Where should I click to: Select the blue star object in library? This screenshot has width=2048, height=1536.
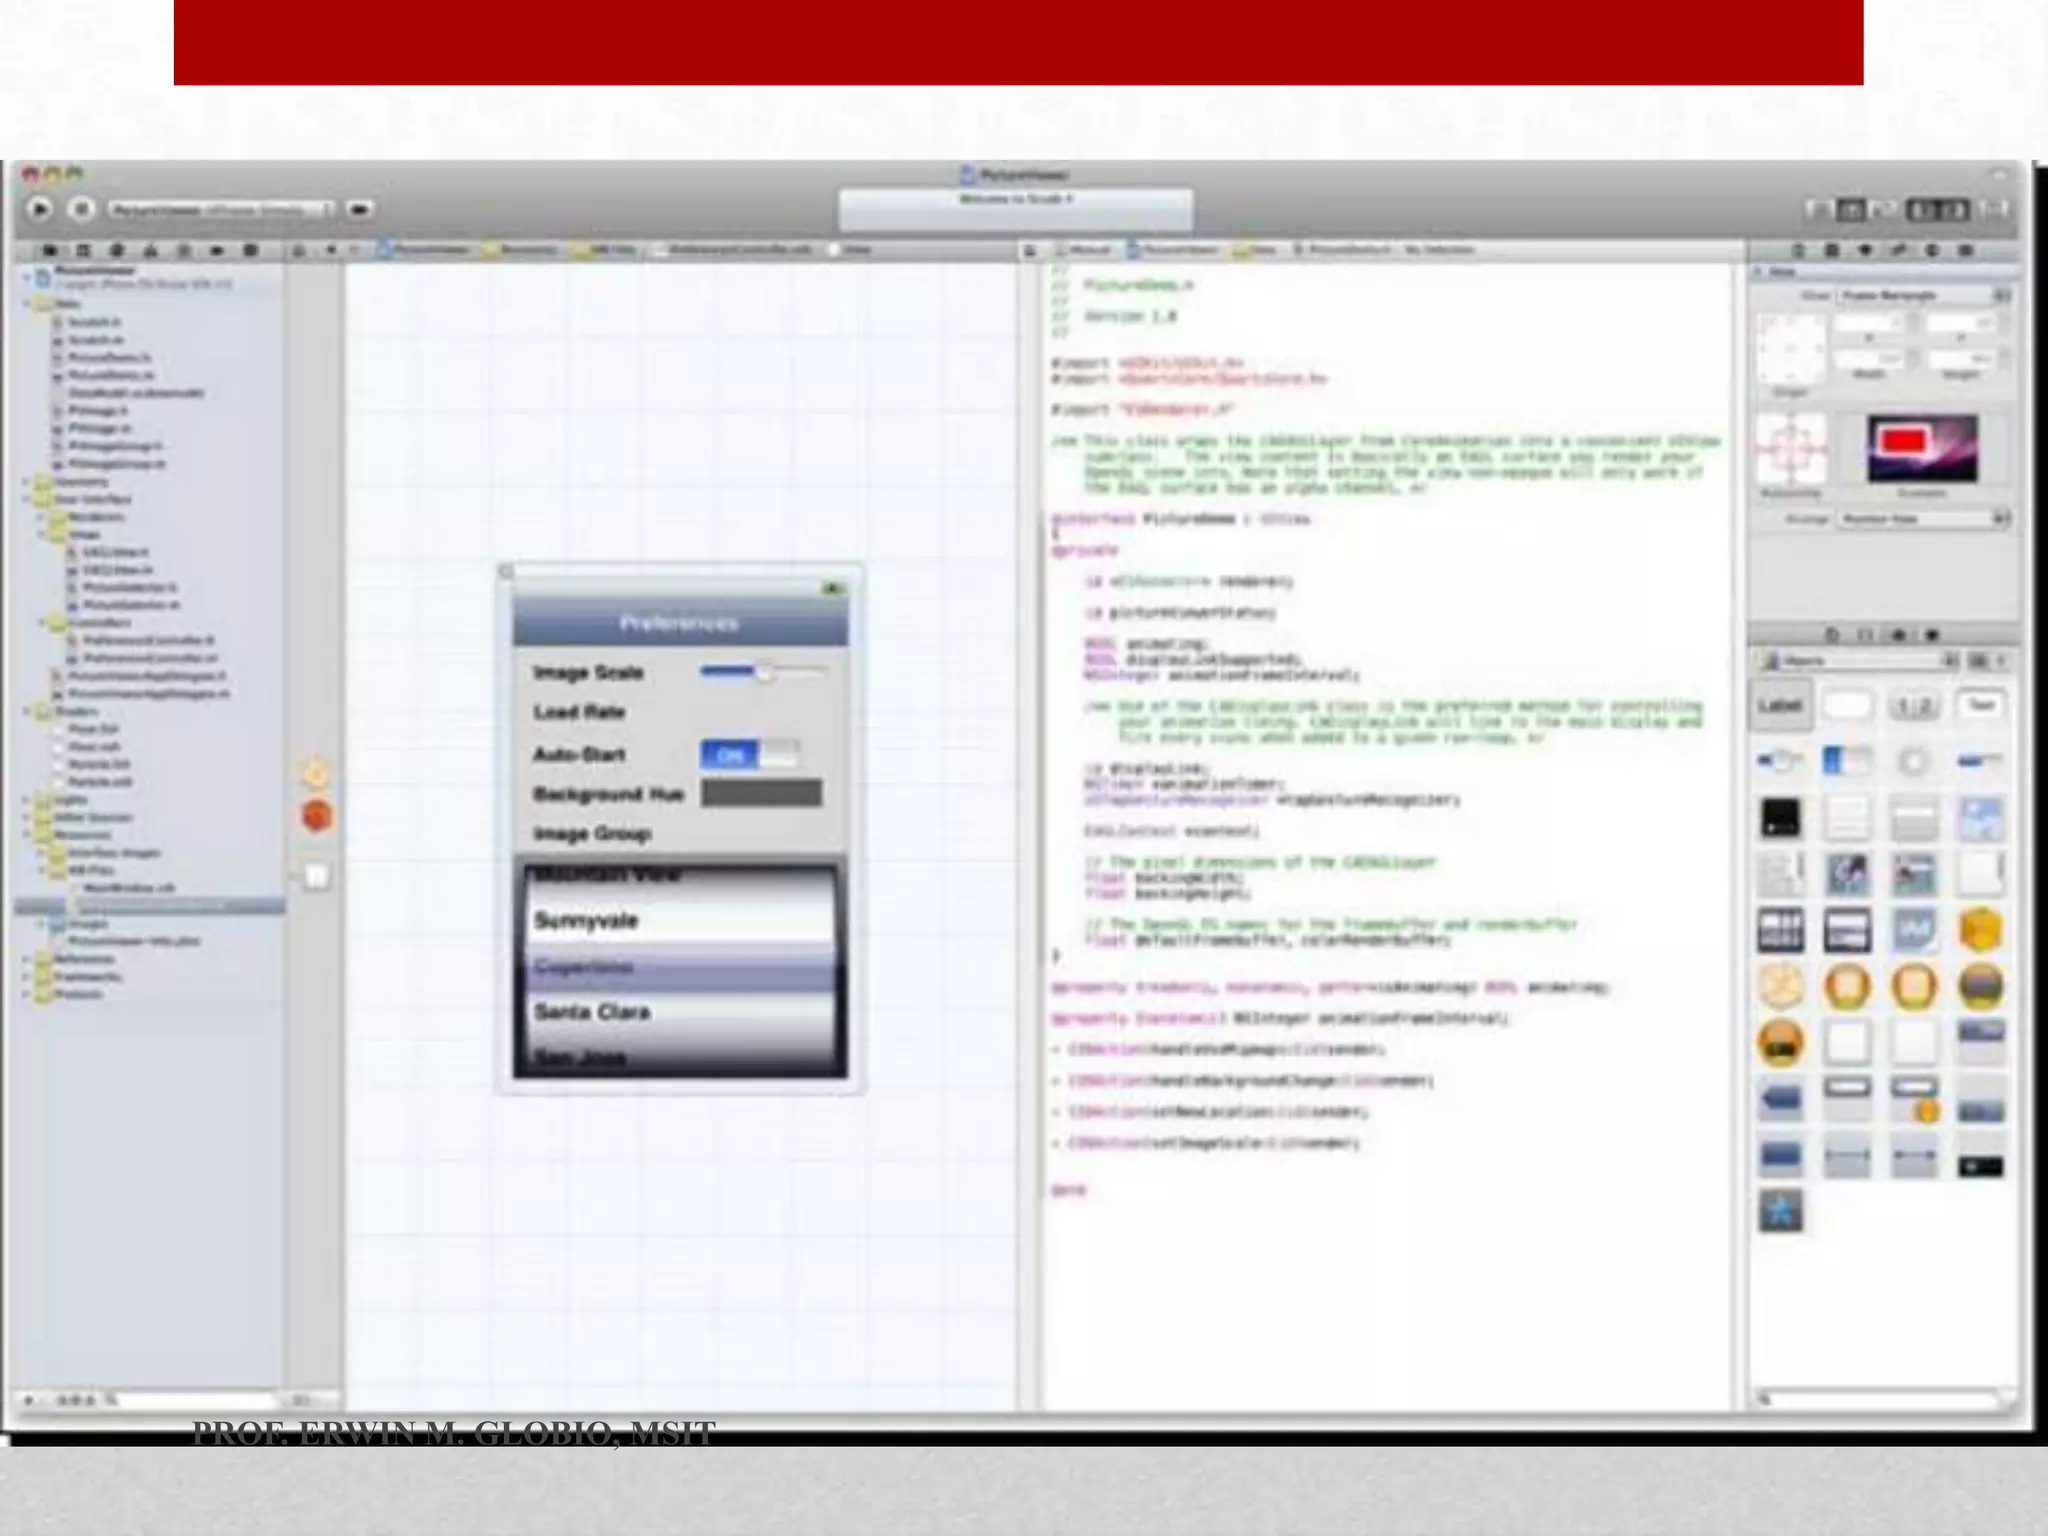(1780, 1211)
